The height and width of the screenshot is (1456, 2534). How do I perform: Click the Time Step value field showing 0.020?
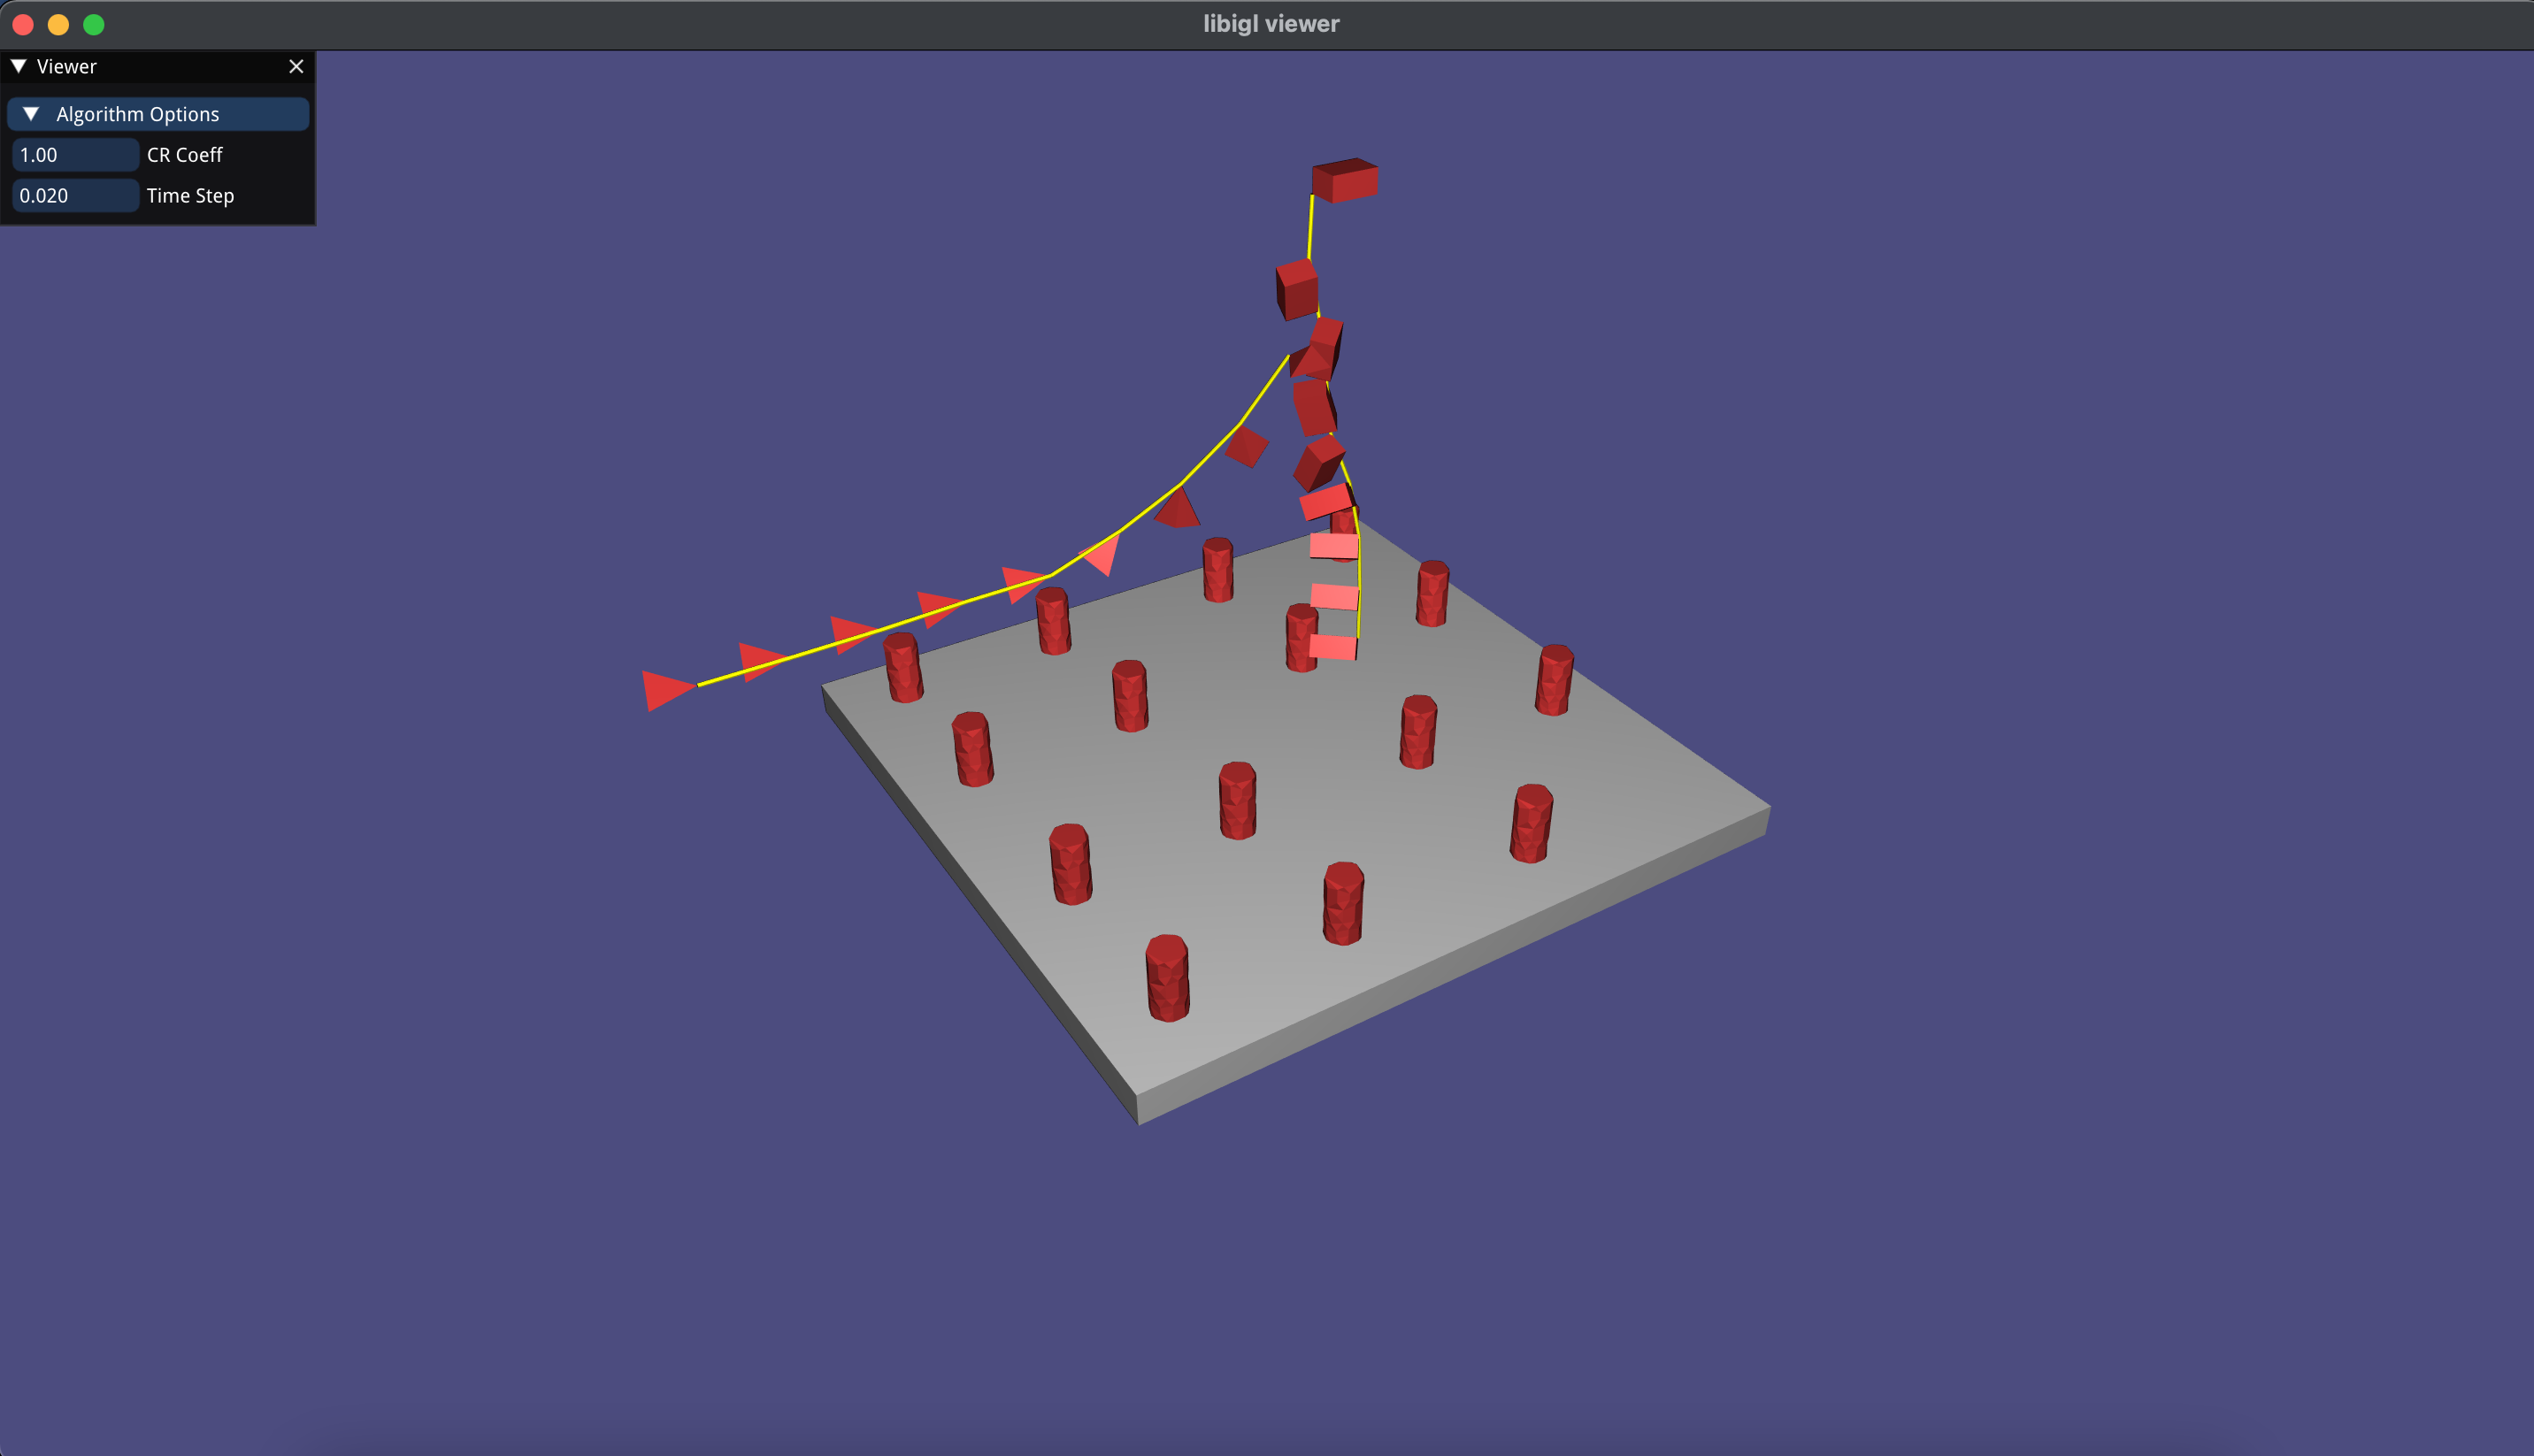75,196
